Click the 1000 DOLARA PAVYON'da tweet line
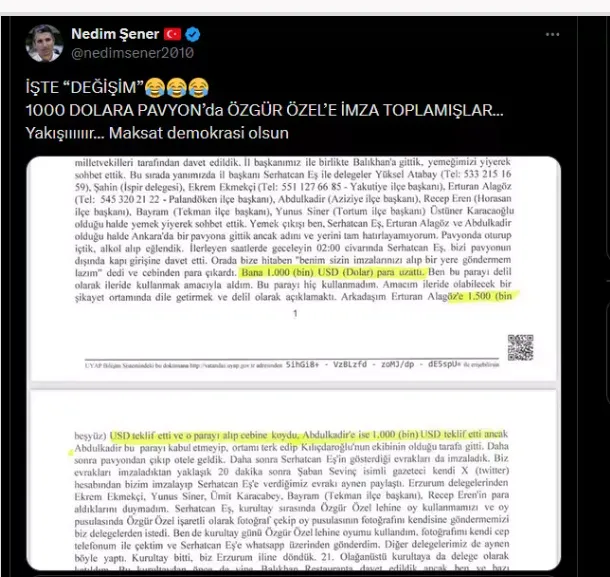Screen dimensions: 610x577 click(265, 110)
